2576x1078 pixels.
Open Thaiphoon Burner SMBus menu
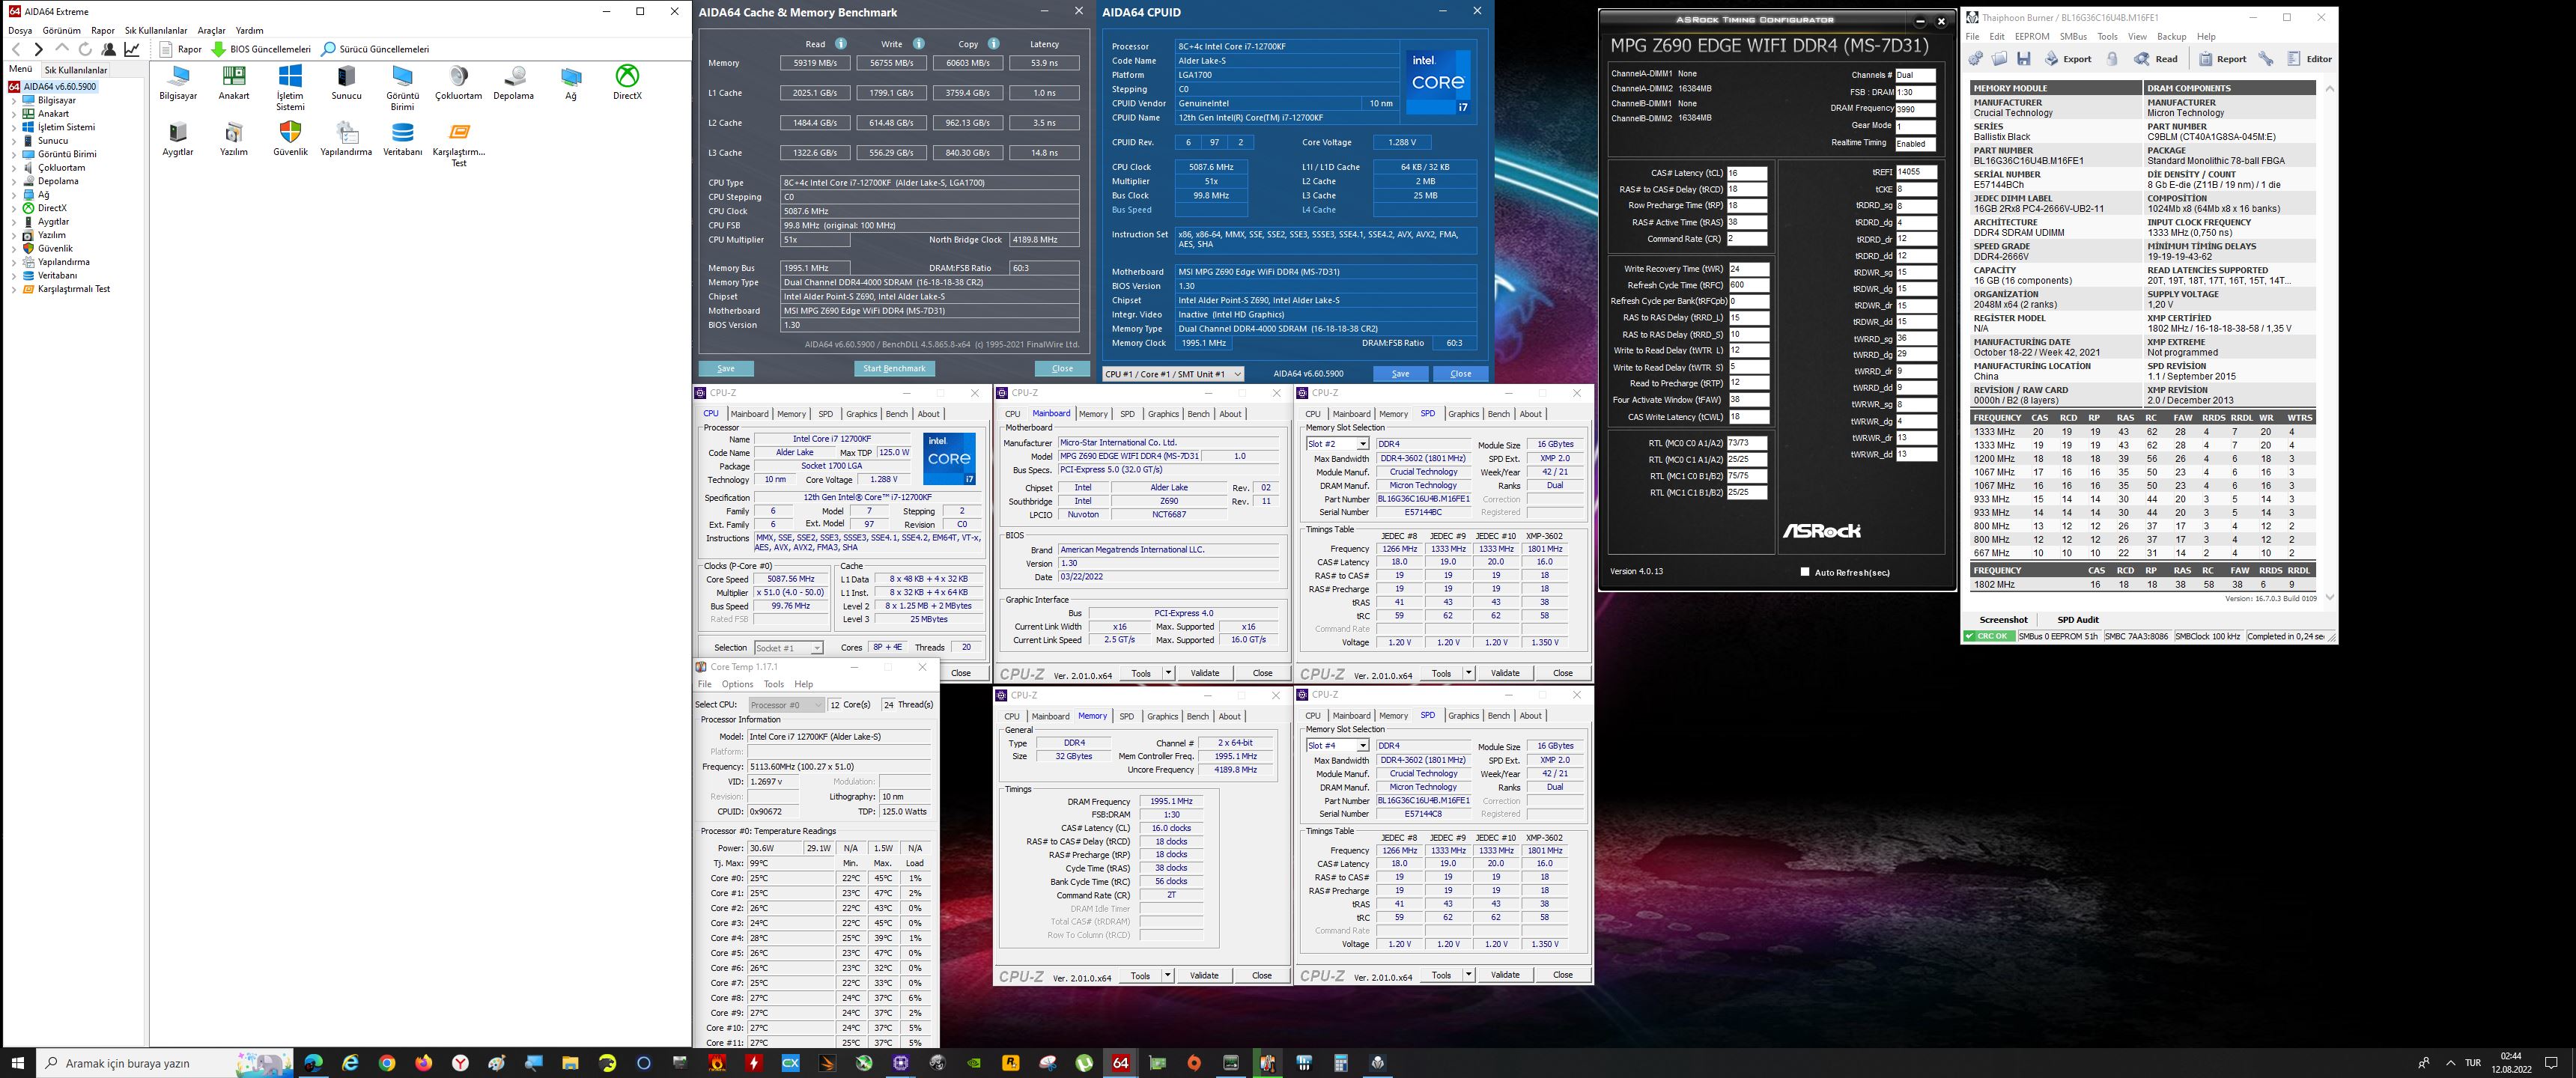(x=2073, y=37)
